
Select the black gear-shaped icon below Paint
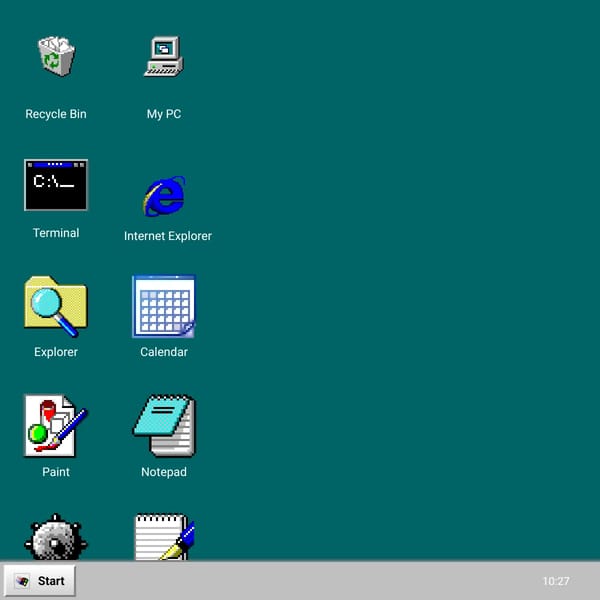click(56, 537)
